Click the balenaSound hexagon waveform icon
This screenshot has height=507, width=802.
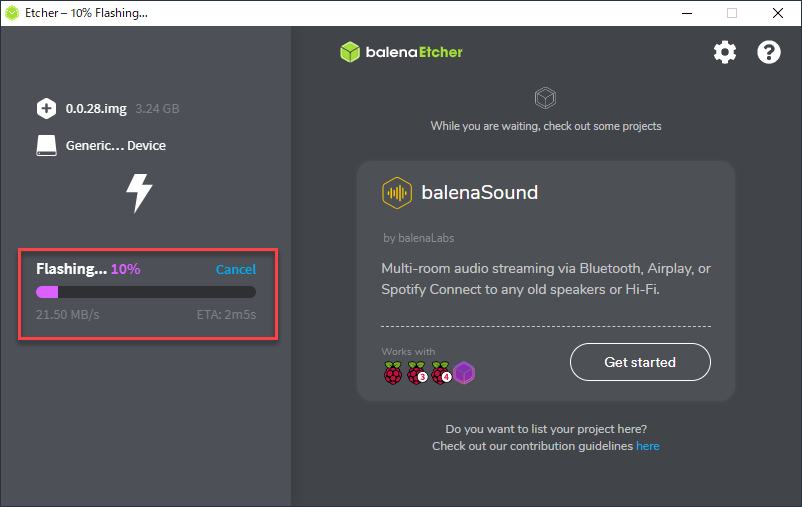[x=397, y=193]
